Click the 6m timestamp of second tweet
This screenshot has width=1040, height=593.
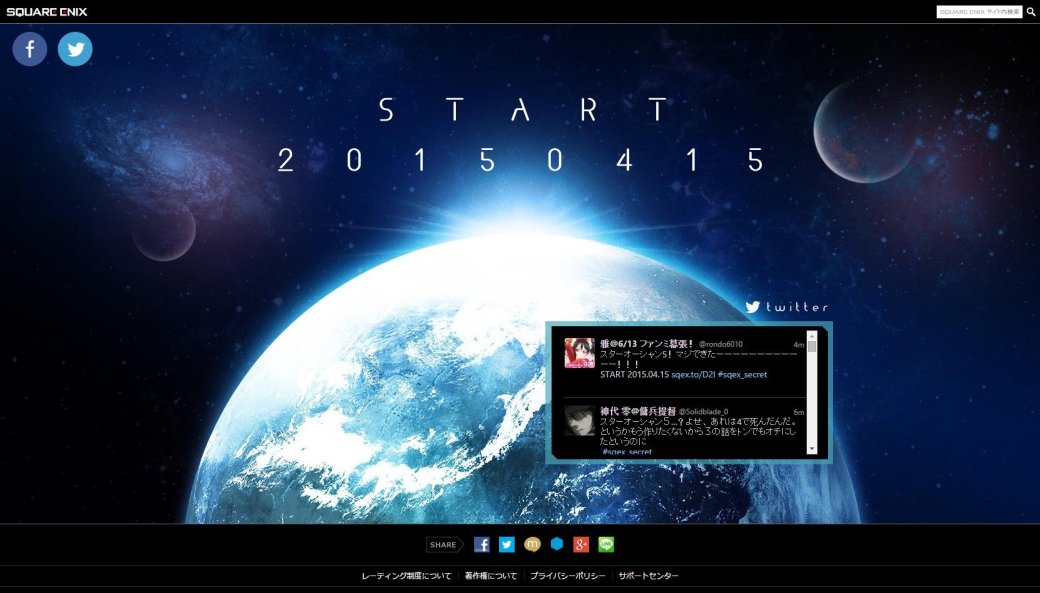[799, 413]
